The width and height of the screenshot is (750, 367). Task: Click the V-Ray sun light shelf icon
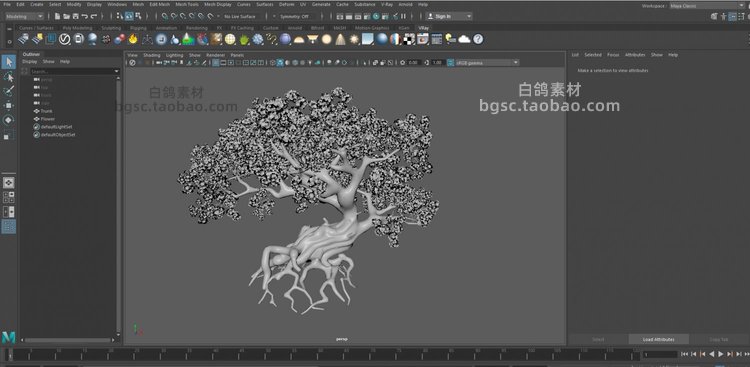point(354,39)
